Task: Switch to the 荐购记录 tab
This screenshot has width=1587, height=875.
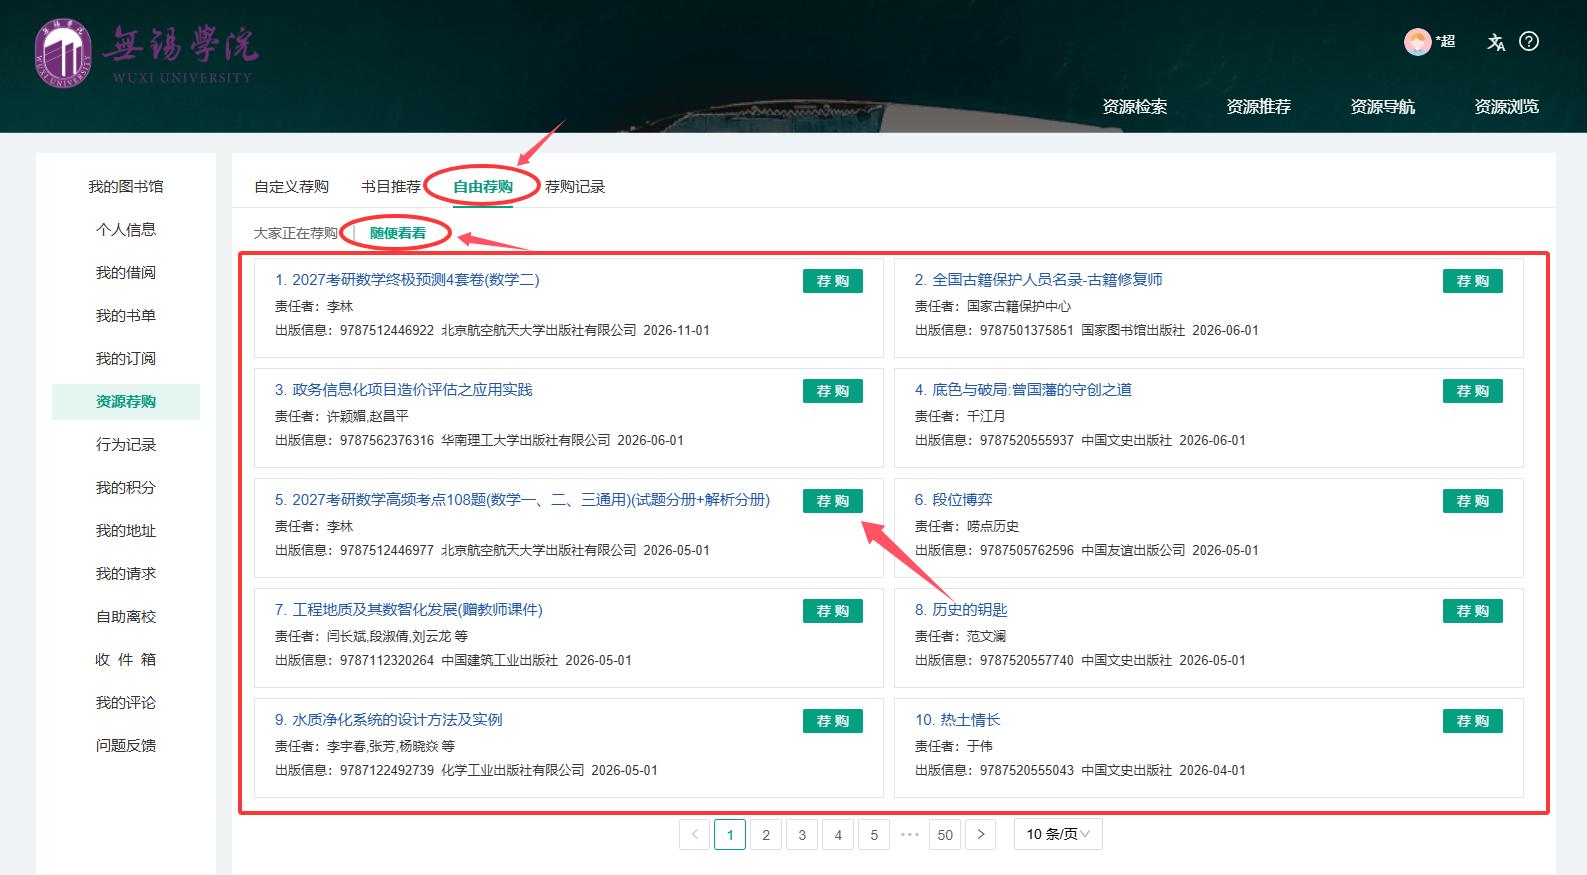Action: pos(575,187)
